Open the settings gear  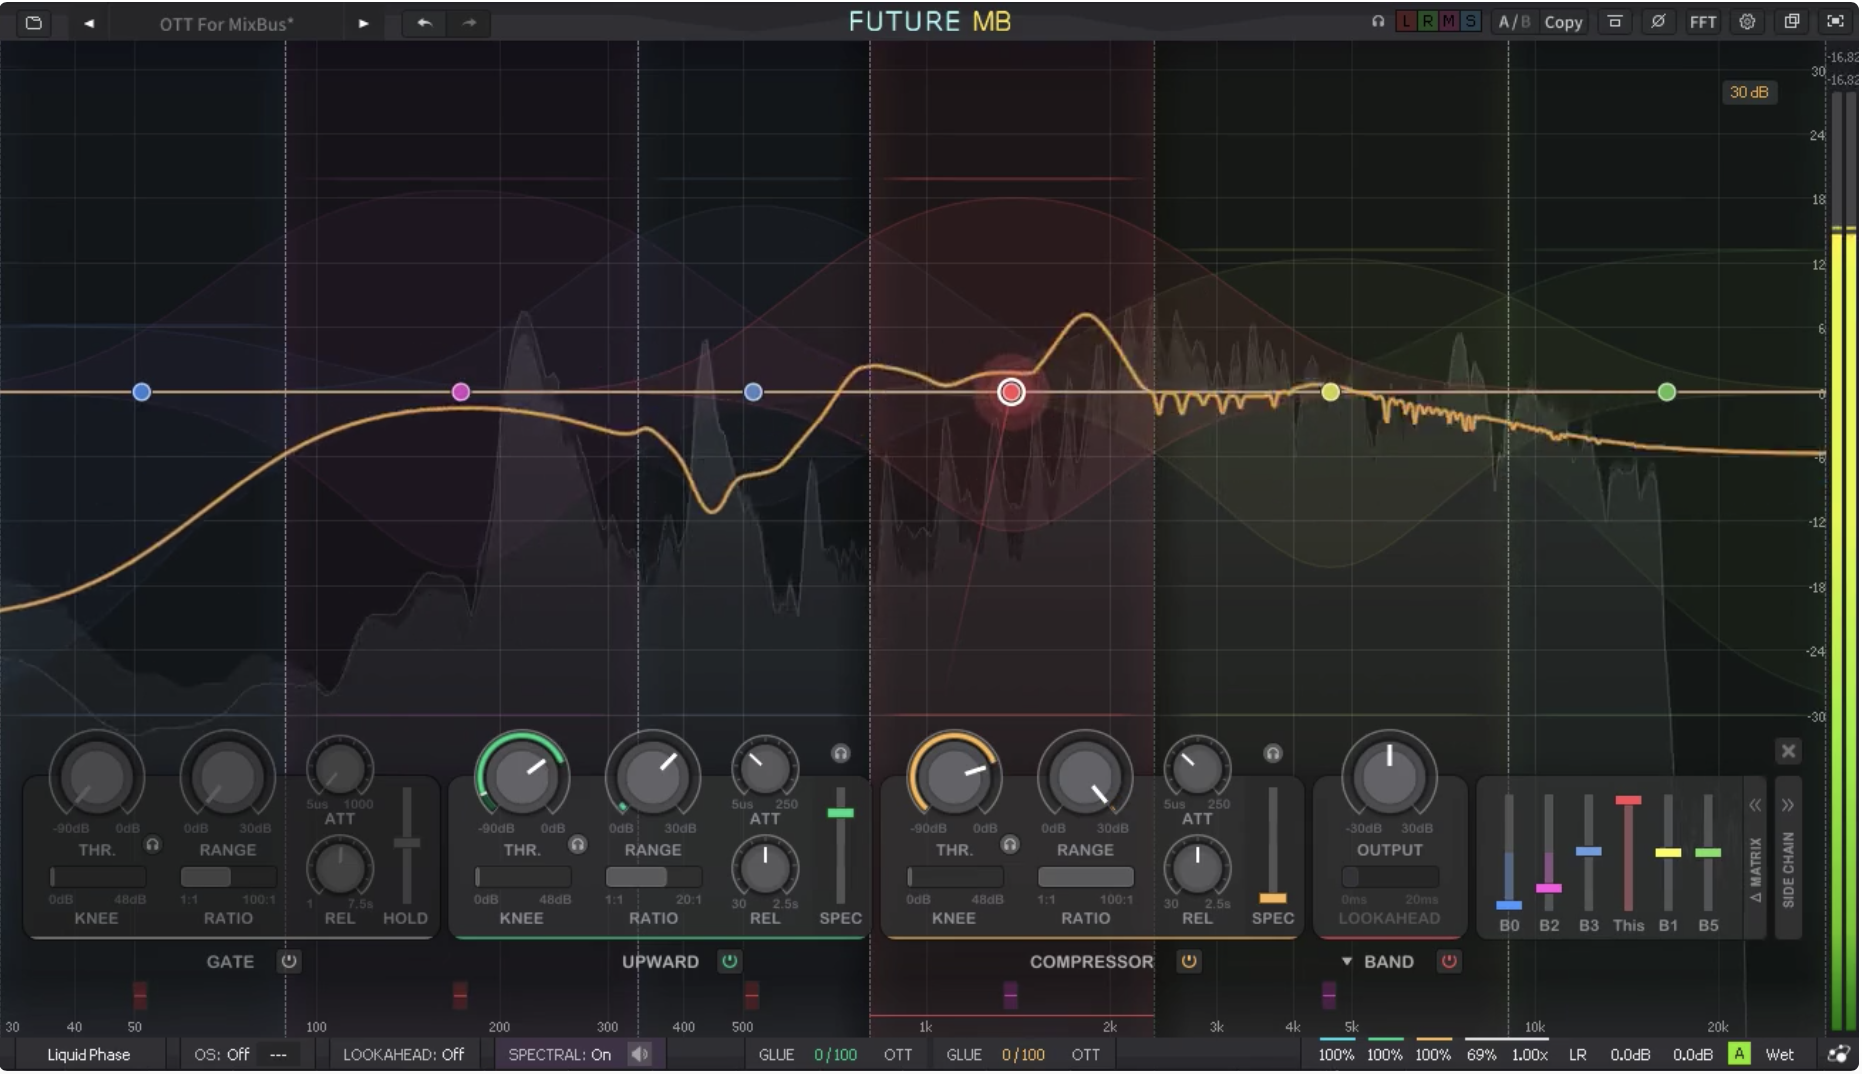coord(1747,21)
